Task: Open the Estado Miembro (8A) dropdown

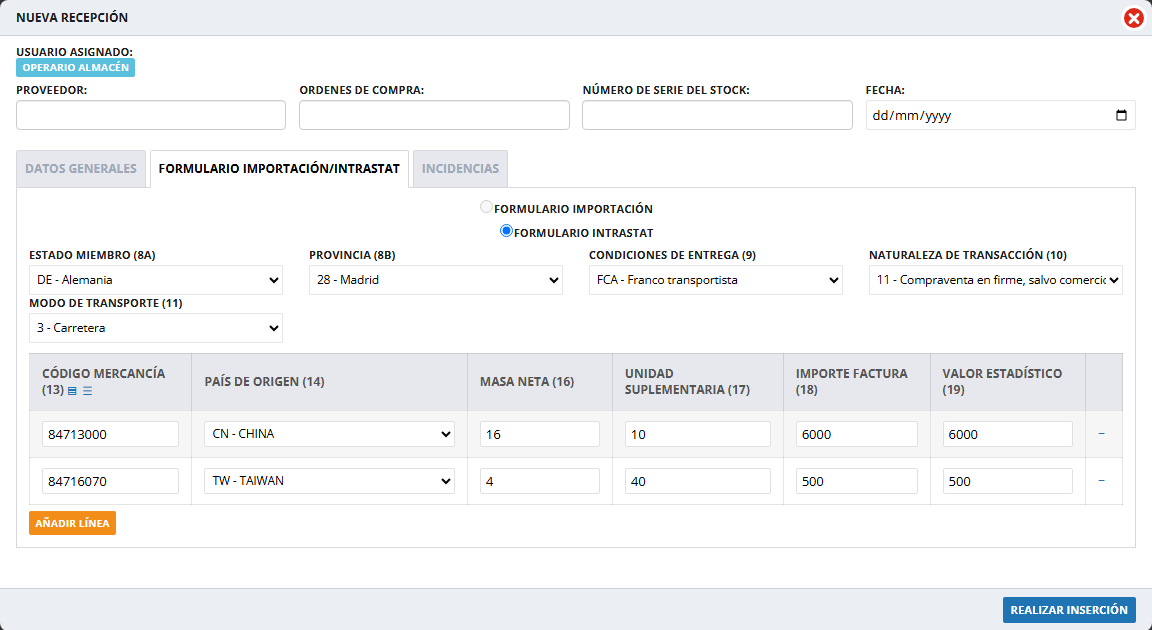Action: click(156, 280)
